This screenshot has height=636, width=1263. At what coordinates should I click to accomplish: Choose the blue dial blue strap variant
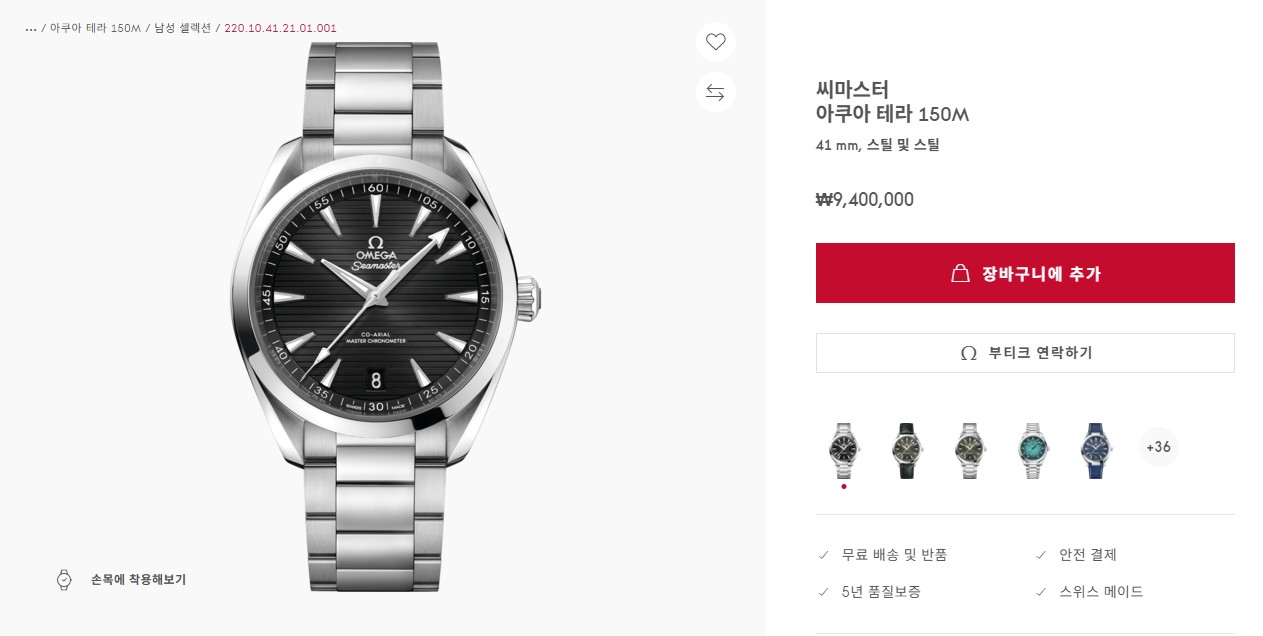point(1096,451)
